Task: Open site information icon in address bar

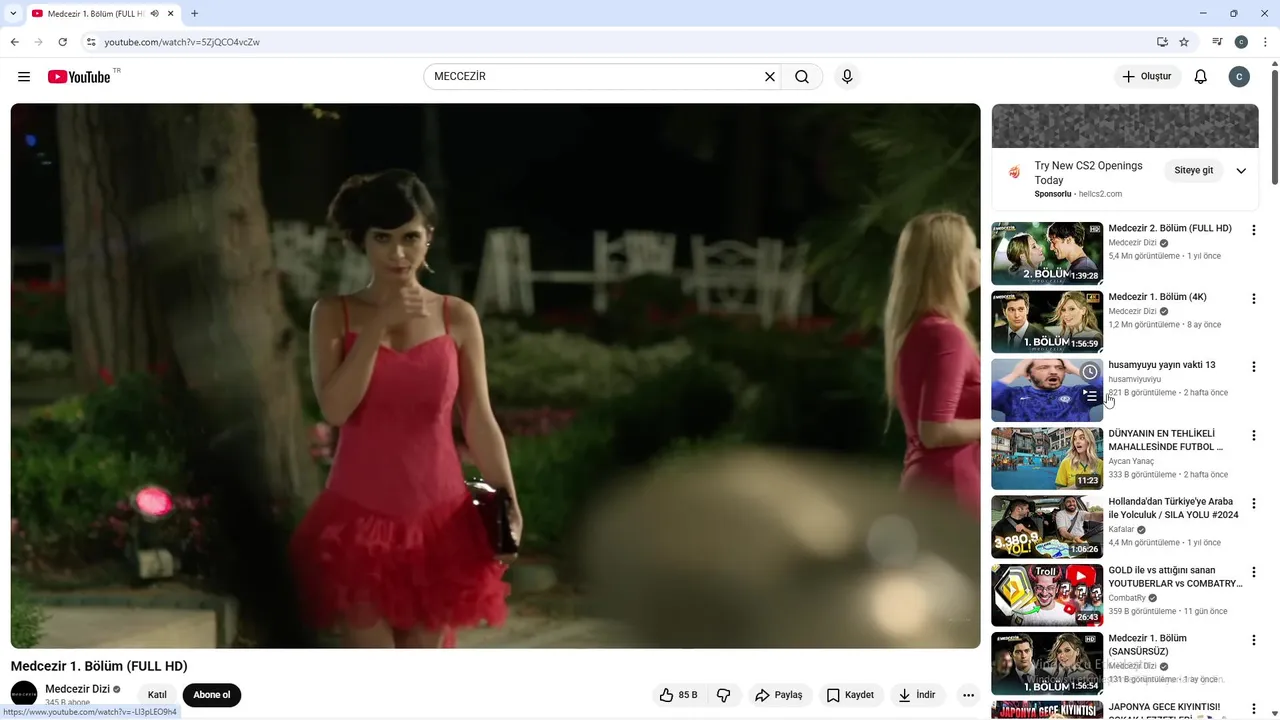Action: coord(90,42)
